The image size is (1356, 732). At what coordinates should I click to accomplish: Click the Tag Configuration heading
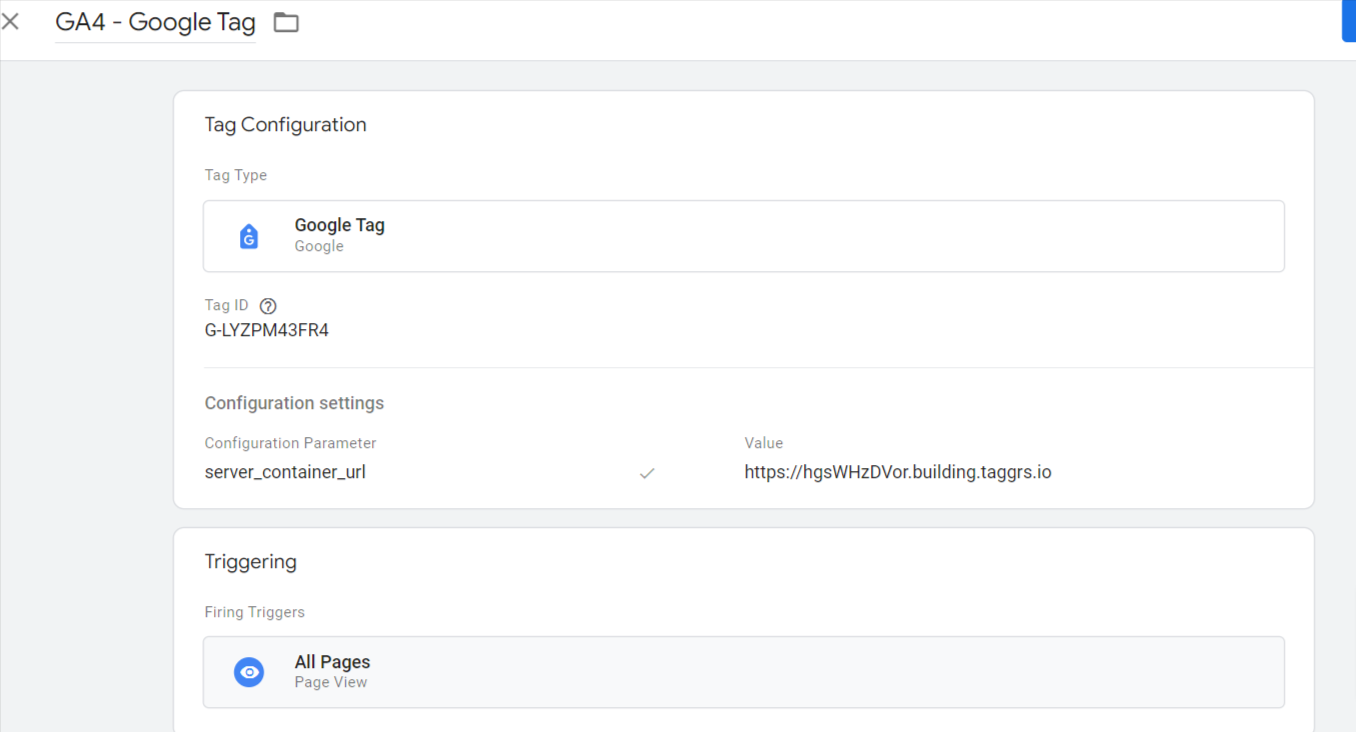[x=285, y=125]
